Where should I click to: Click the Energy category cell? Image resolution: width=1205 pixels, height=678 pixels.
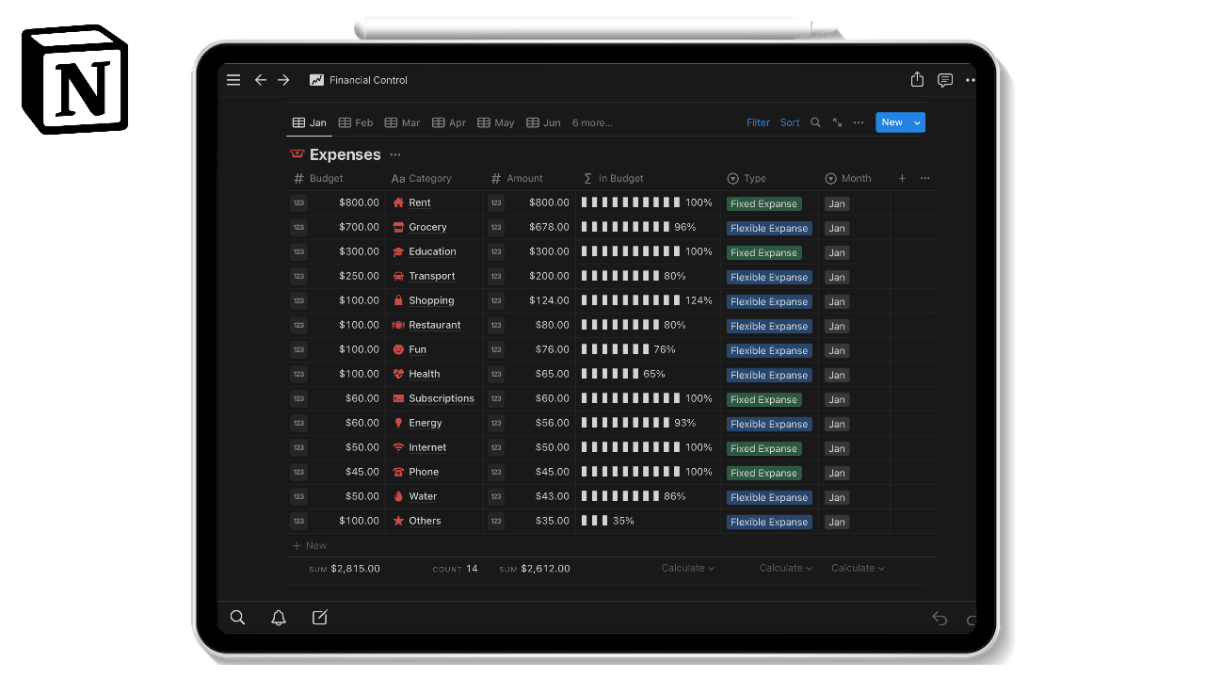click(x=435, y=423)
